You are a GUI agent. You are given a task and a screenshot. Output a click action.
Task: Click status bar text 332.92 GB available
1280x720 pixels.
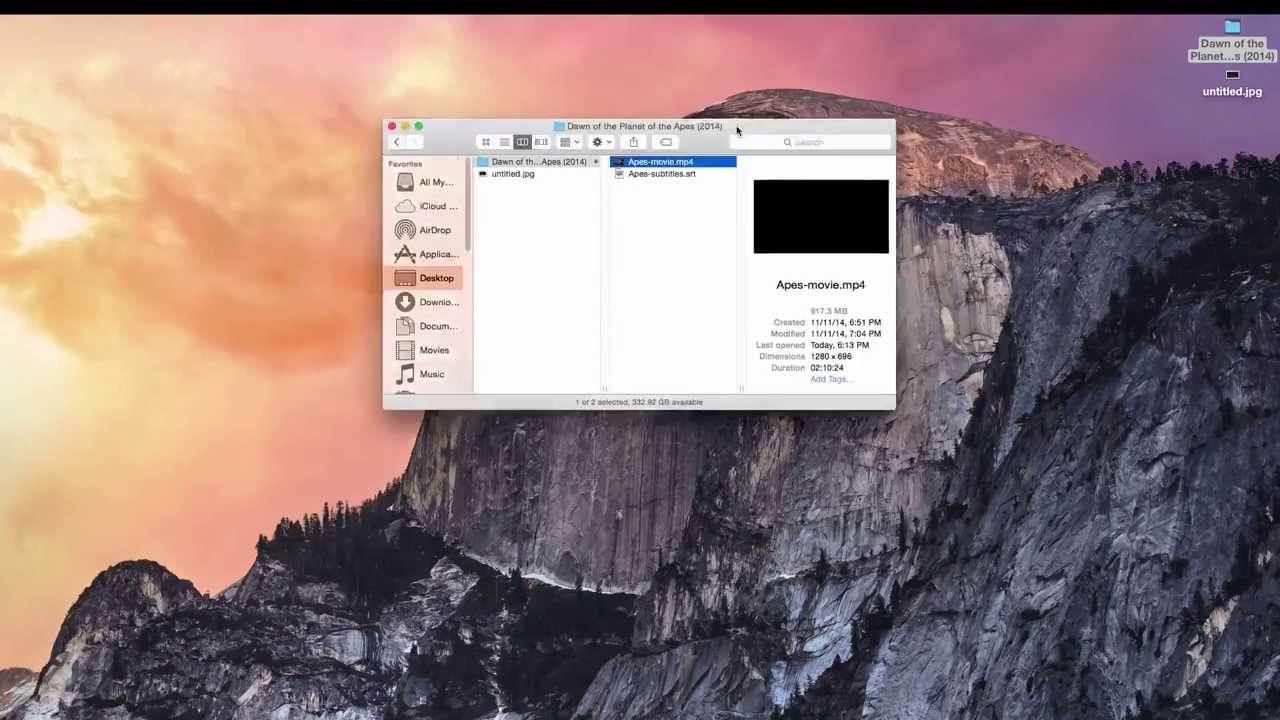666,402
